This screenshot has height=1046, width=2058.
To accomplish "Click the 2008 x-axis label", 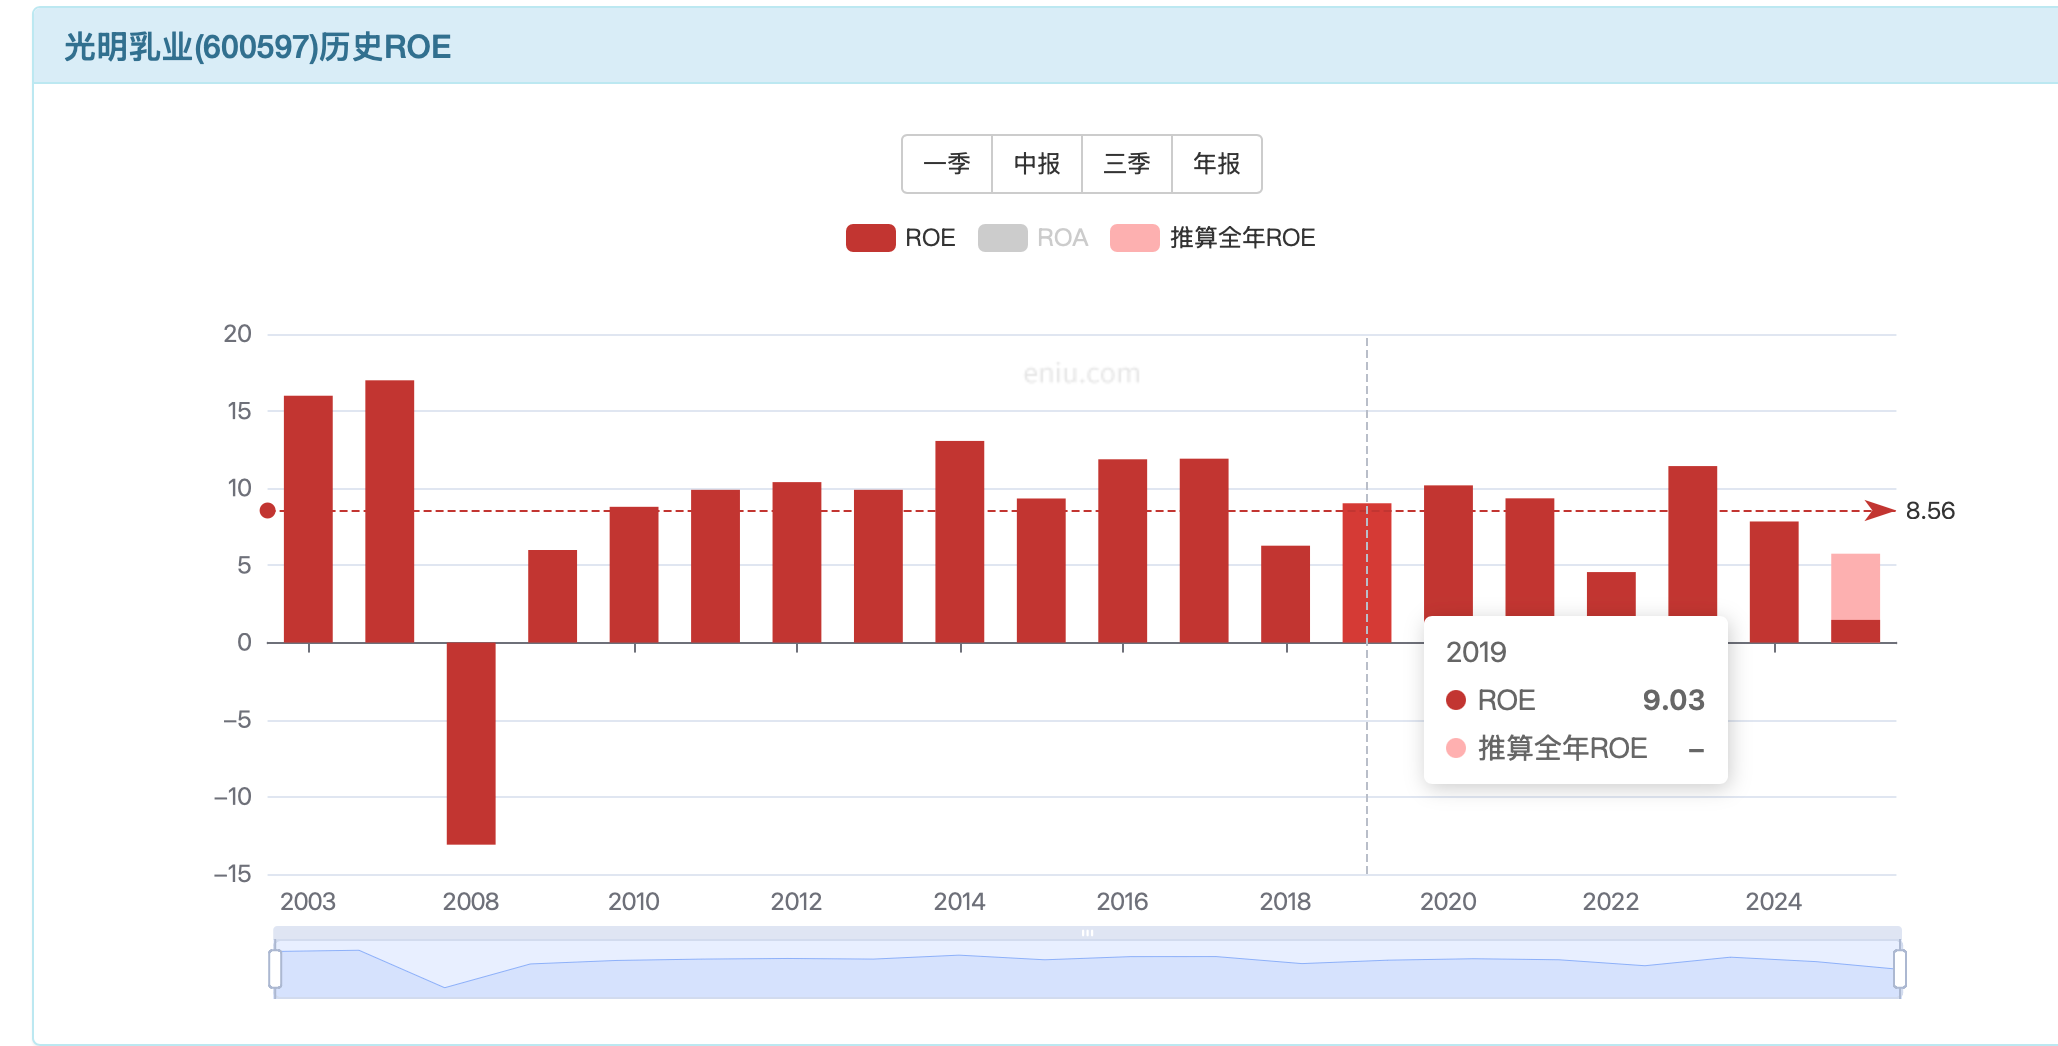I will pos(471,902).
